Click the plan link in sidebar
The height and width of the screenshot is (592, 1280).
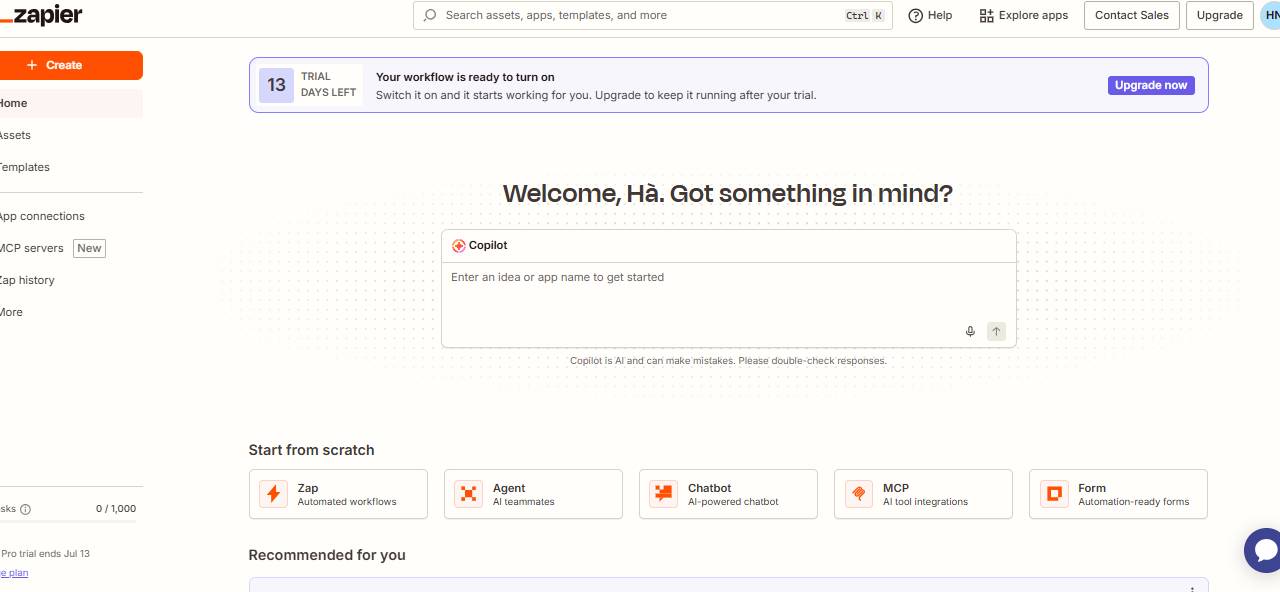[x=14, y=573]
